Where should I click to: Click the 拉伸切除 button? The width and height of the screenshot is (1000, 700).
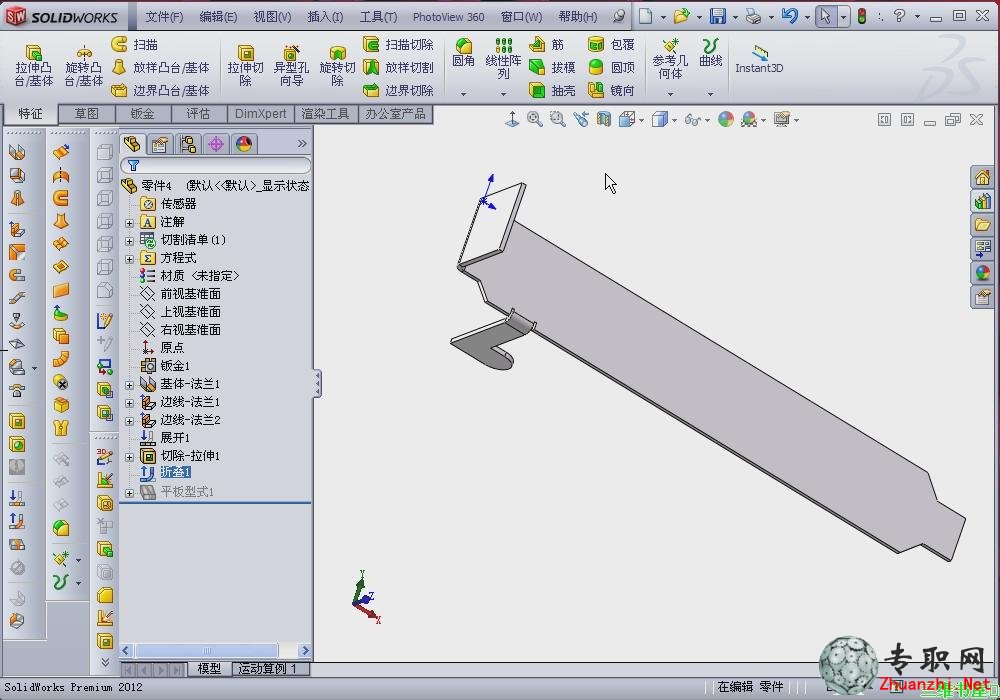click(246, 64)
